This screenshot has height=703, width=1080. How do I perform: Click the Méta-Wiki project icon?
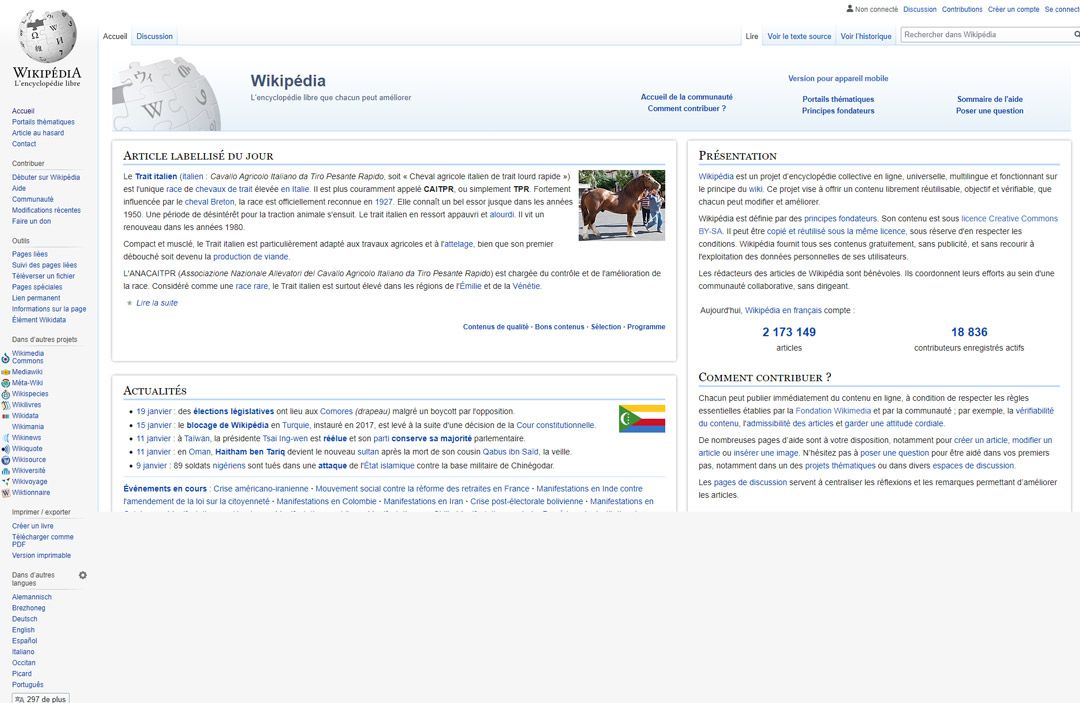coord(6,383)
